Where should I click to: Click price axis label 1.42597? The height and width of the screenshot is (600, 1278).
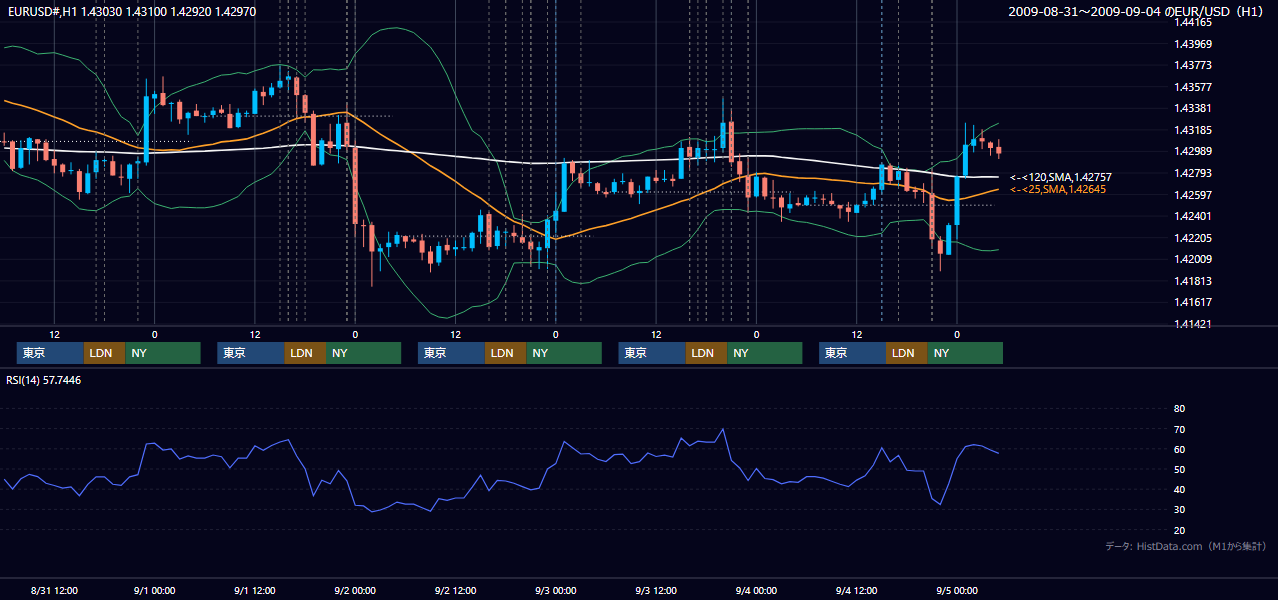pos(1192,195)
